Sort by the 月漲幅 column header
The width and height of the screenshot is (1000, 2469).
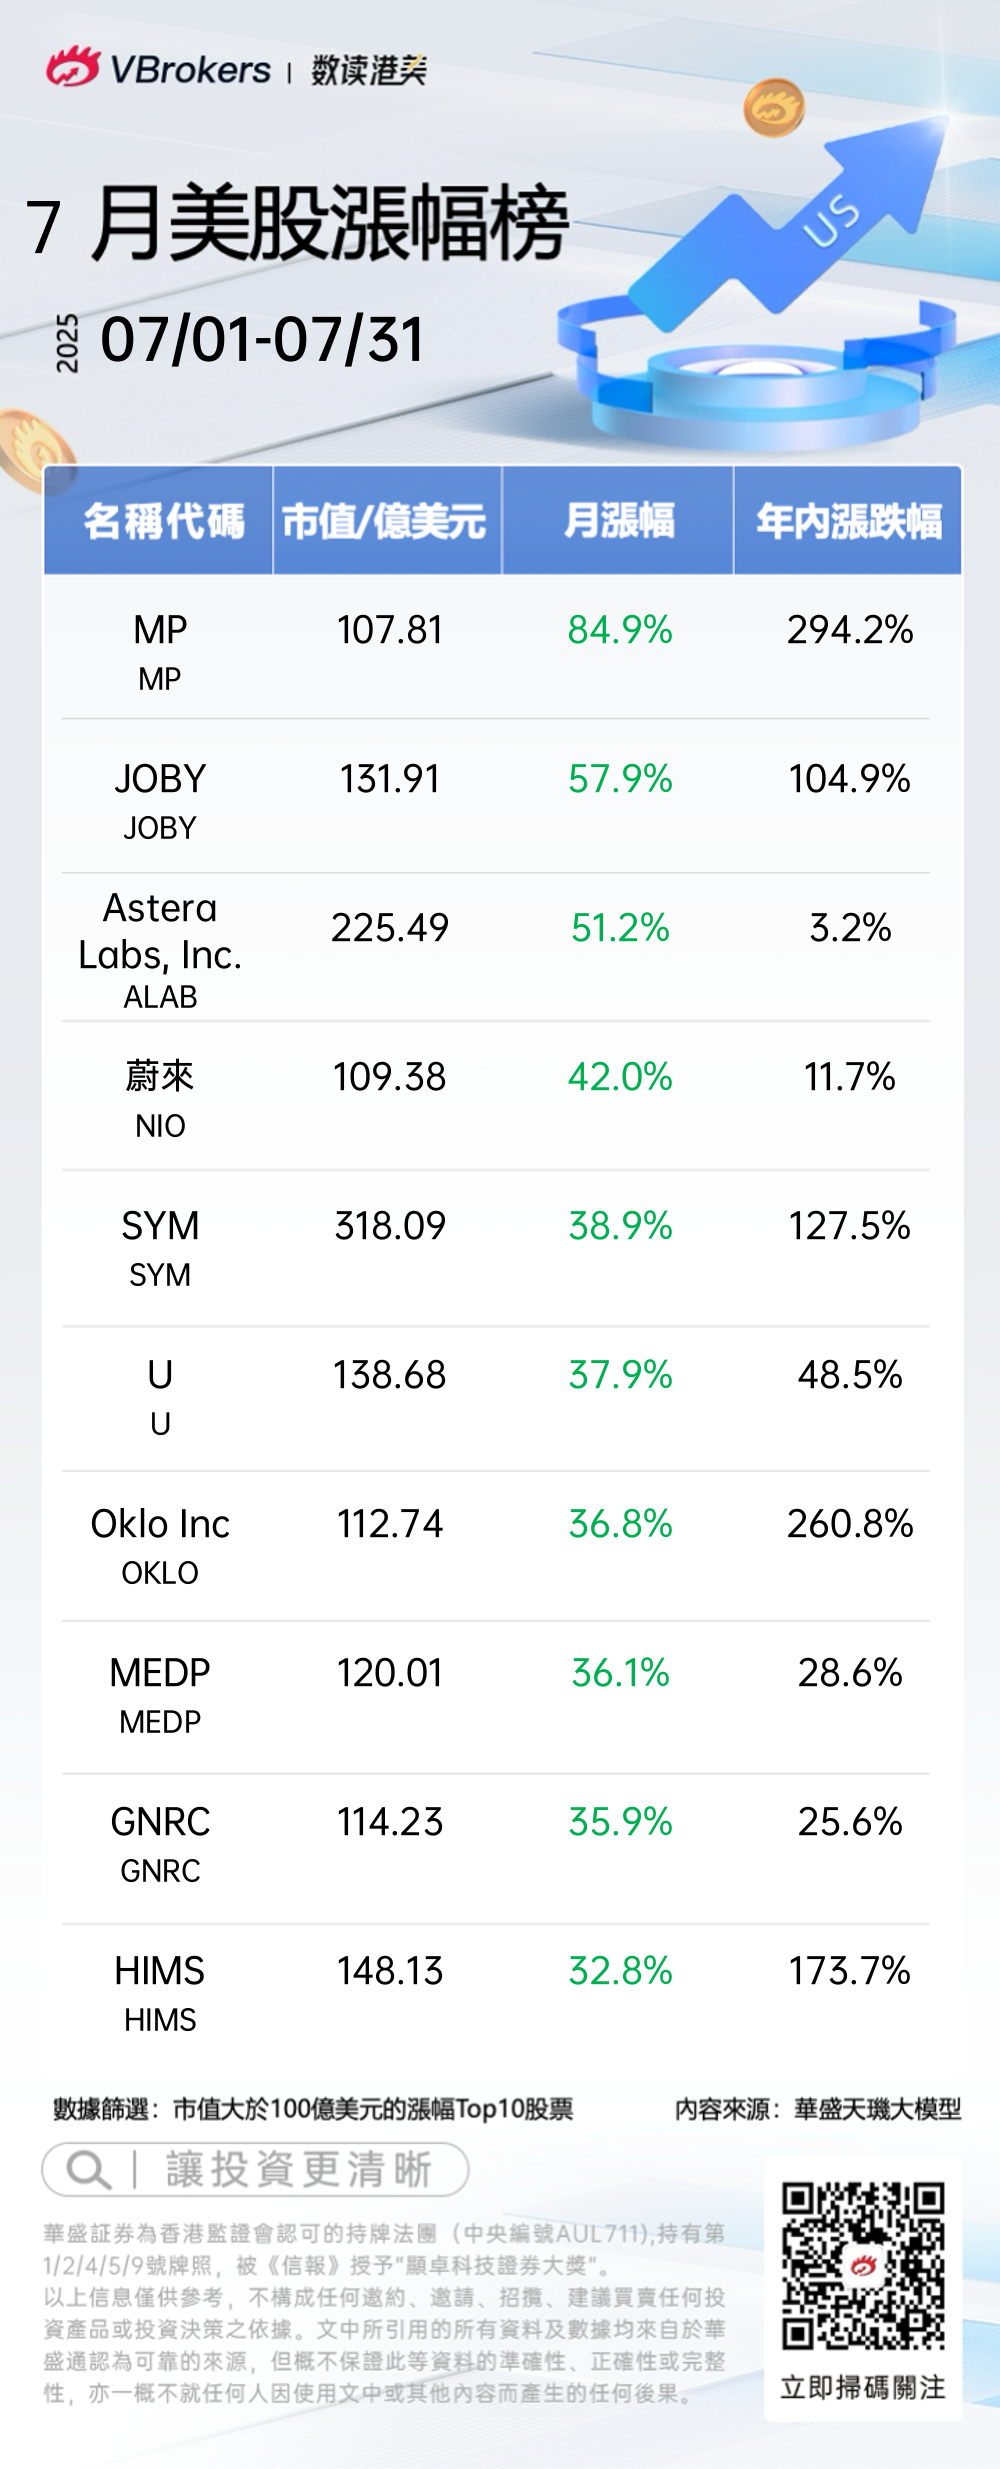618,521
